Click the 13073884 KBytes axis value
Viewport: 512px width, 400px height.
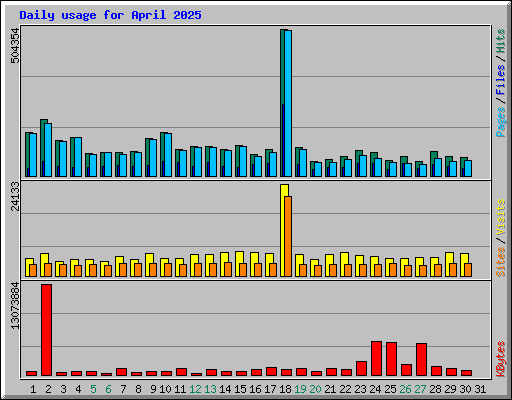15,305
